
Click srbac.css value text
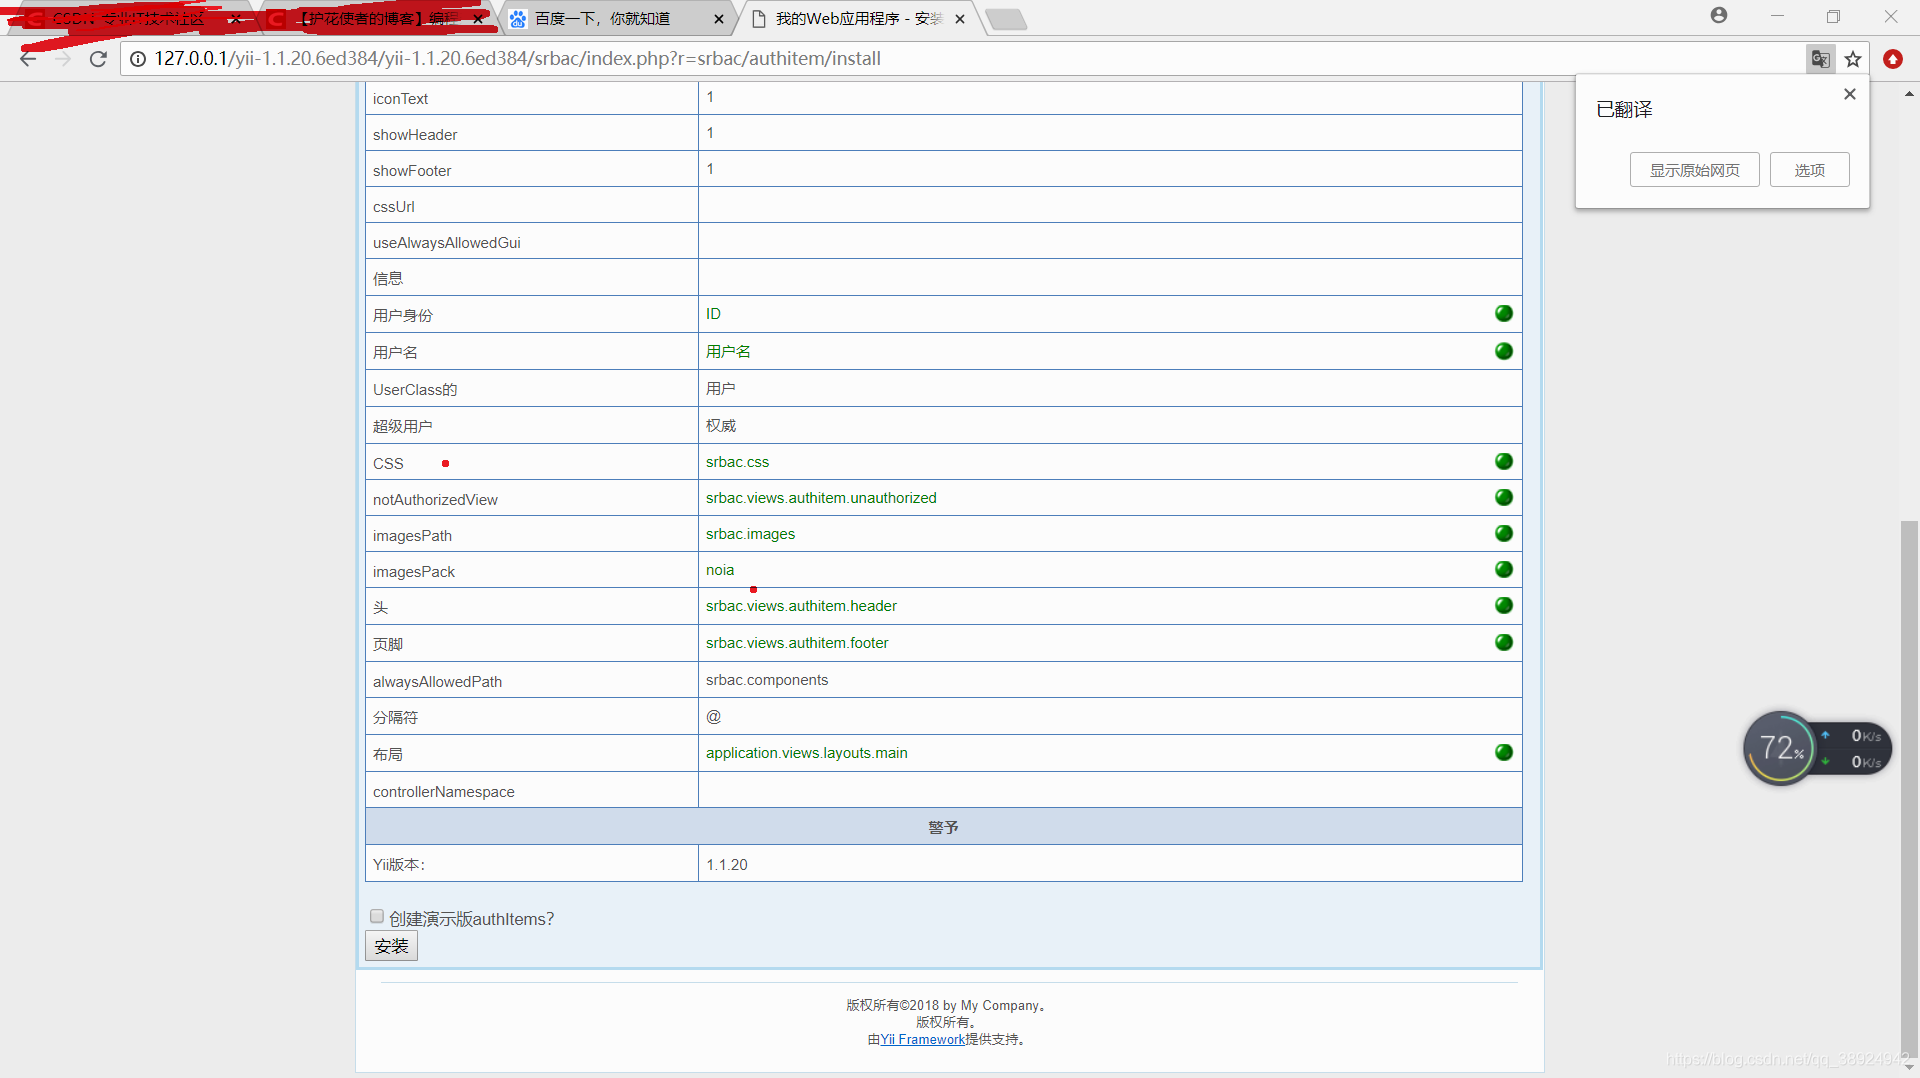tap(737, 462)
